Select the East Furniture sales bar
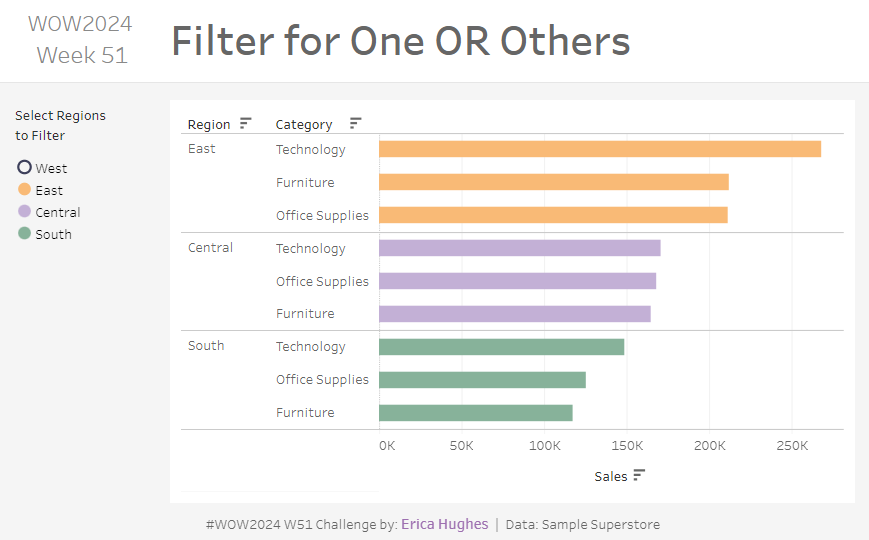Screen dimensions: 869x540 tap(553, 182)
